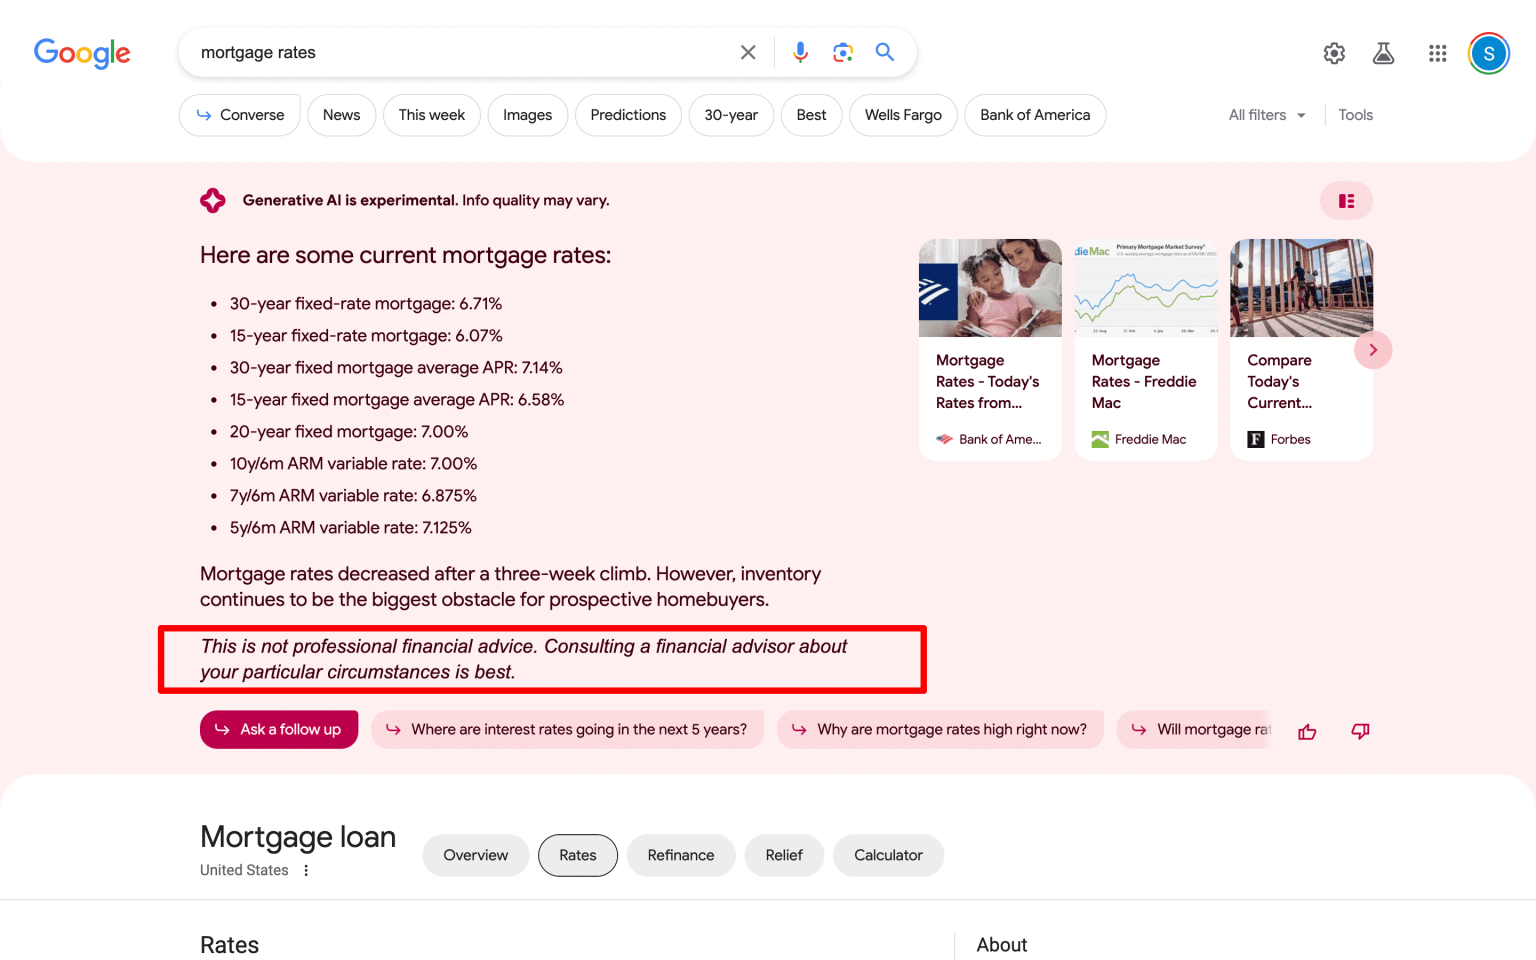This screenshot has height=960, width=1536.
Task: Clear the search query with the X
Action: (748, 52)
